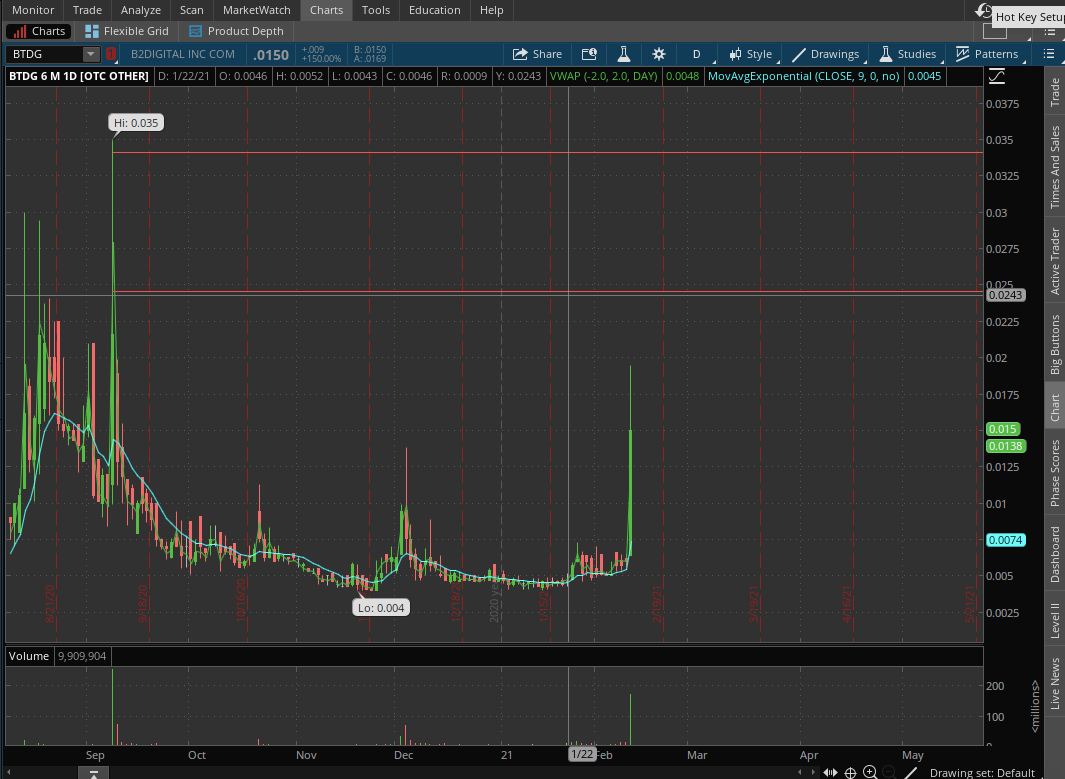Select the D daily timeframe button

(697, 54)
